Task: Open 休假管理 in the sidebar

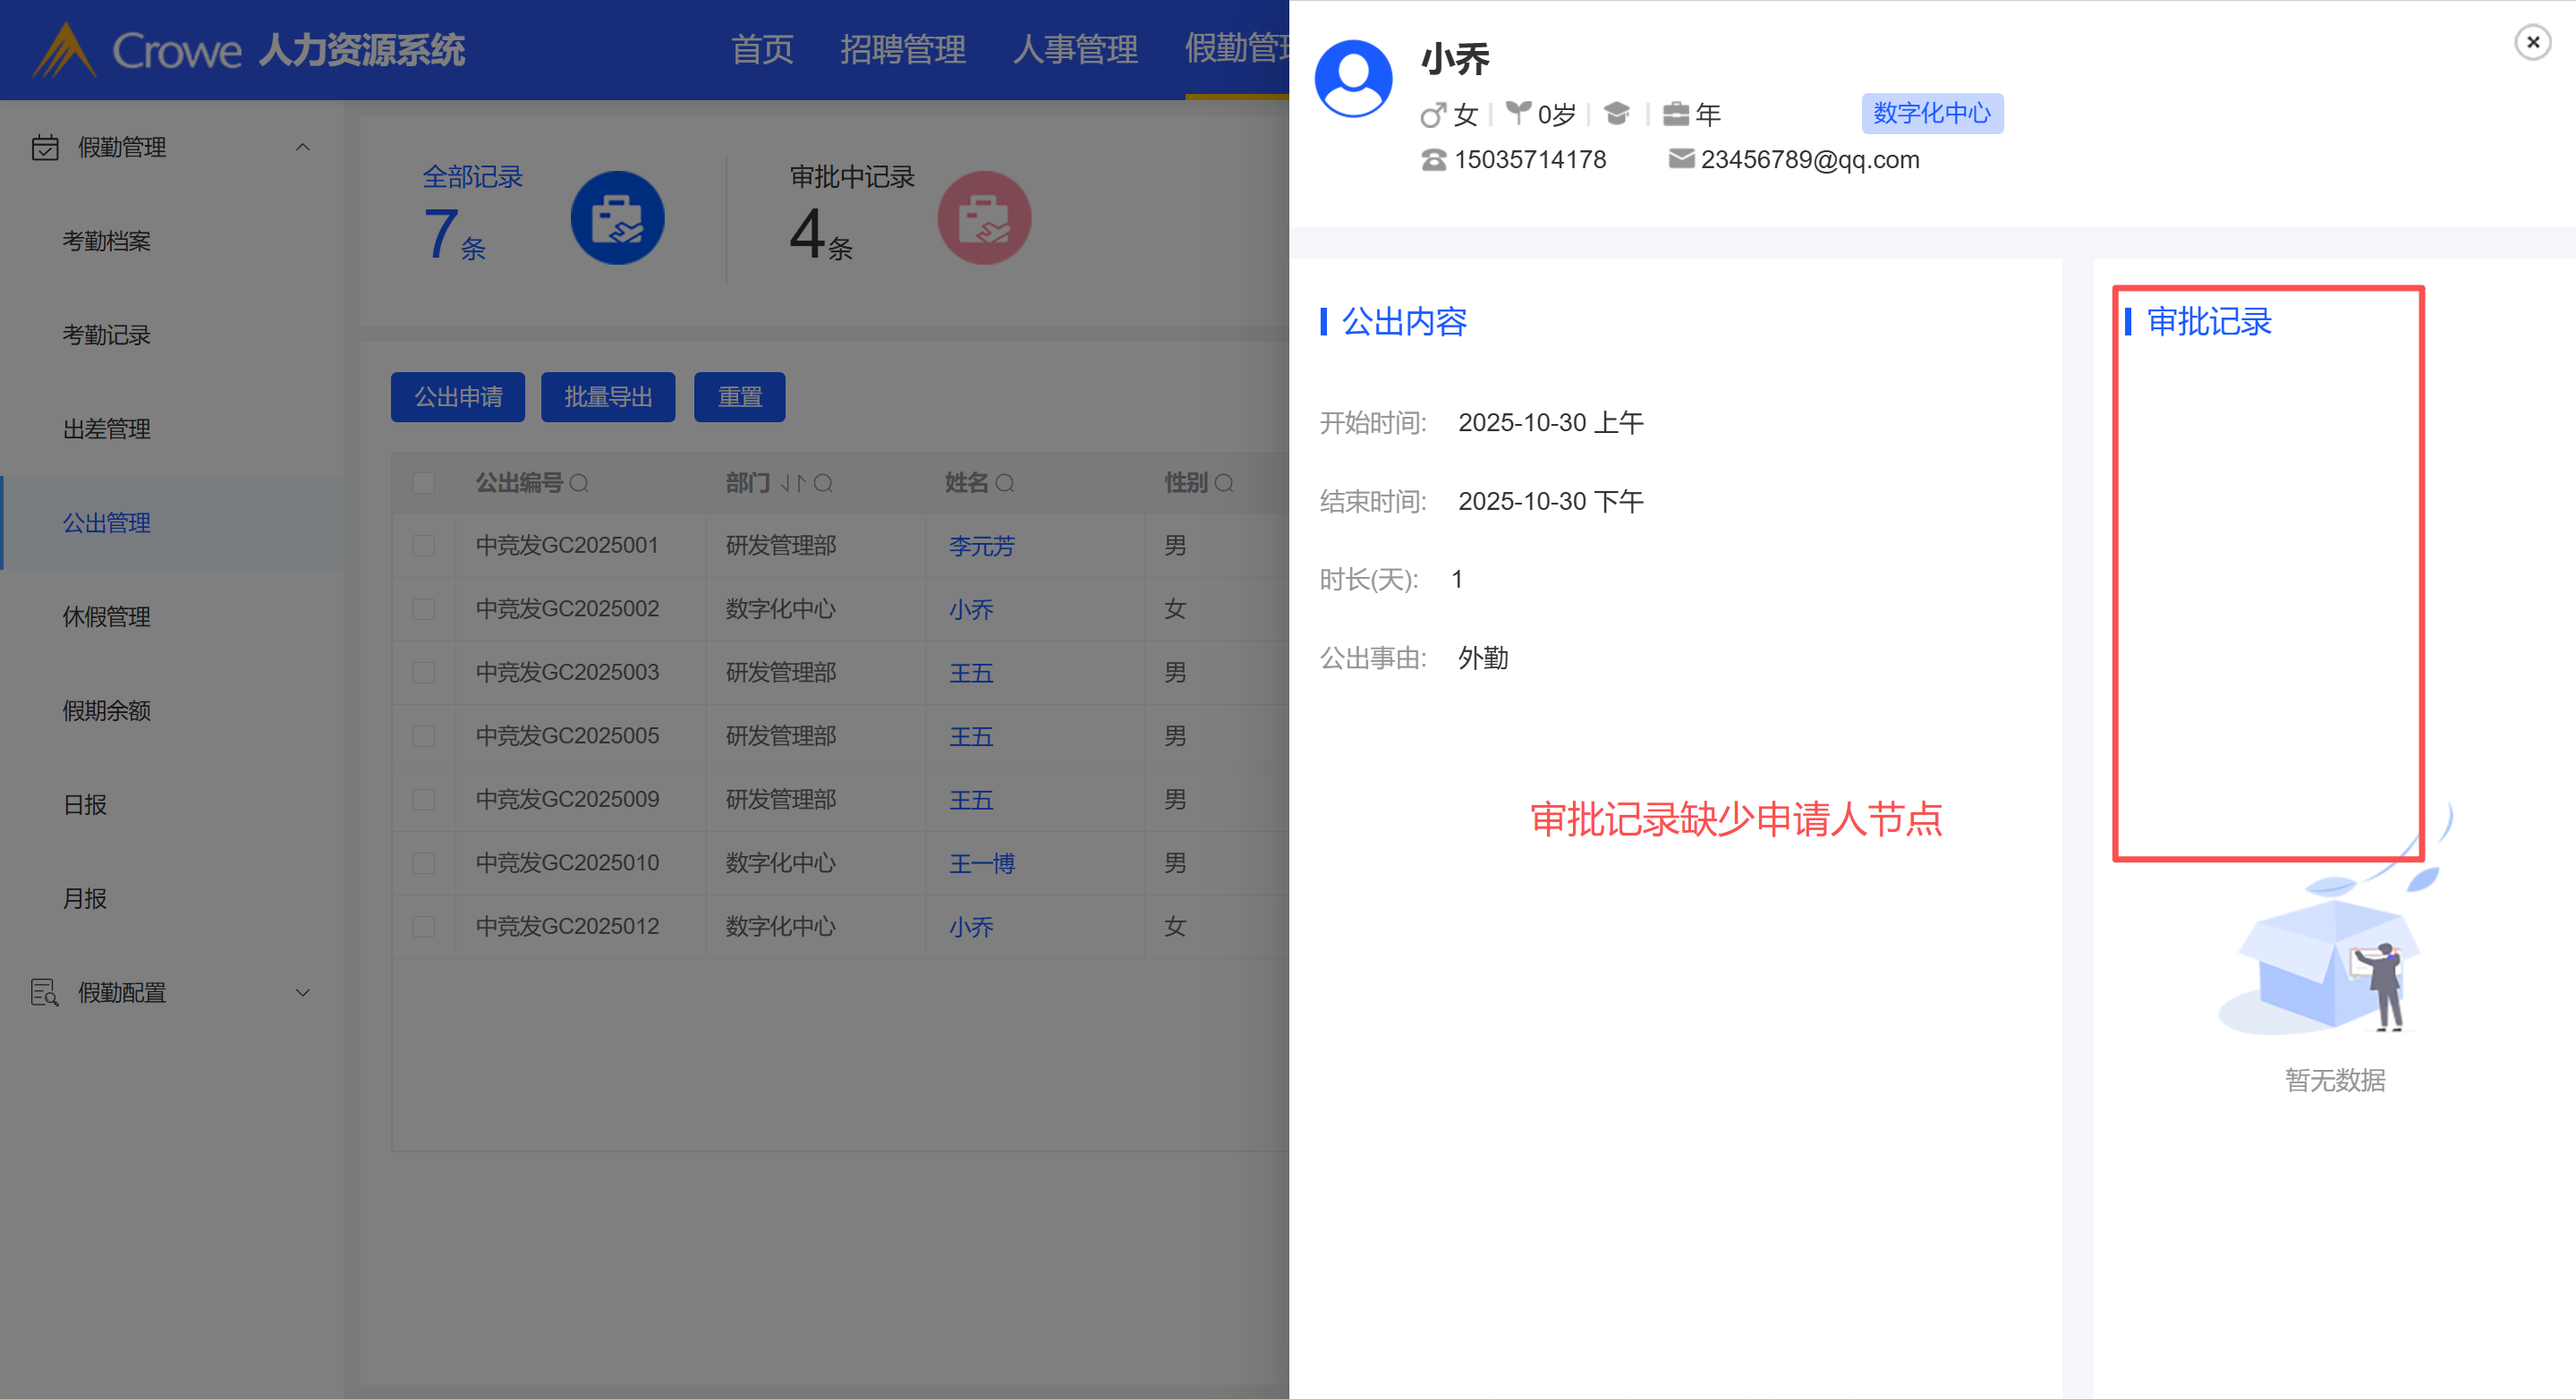Action: pos(107,617)
